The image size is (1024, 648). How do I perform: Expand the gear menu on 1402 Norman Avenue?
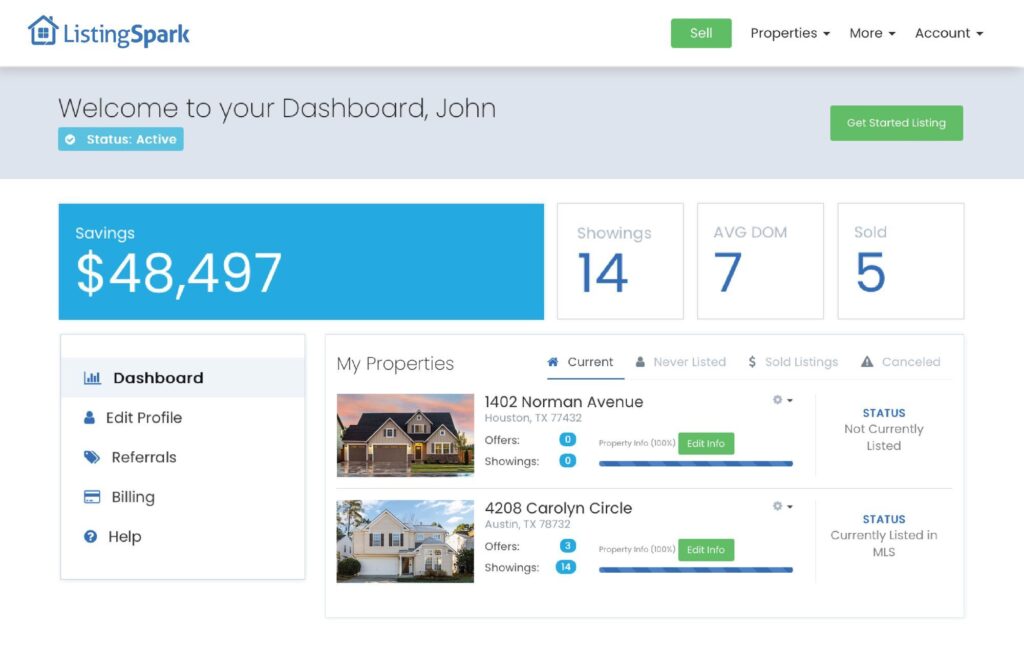click(781, 398)
